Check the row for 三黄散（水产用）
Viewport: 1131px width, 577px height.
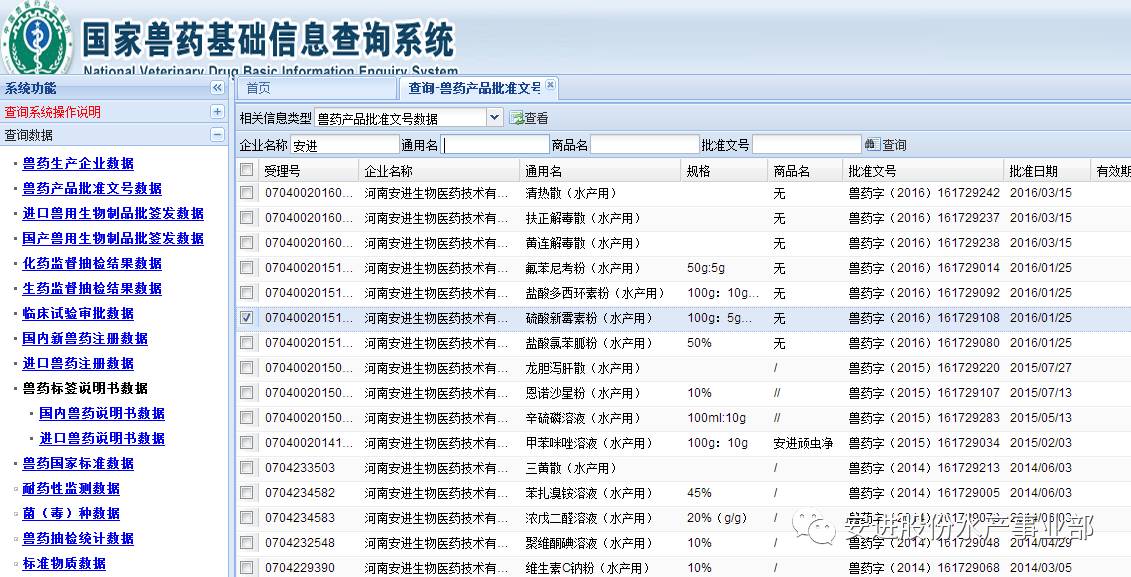coord(247,467)
